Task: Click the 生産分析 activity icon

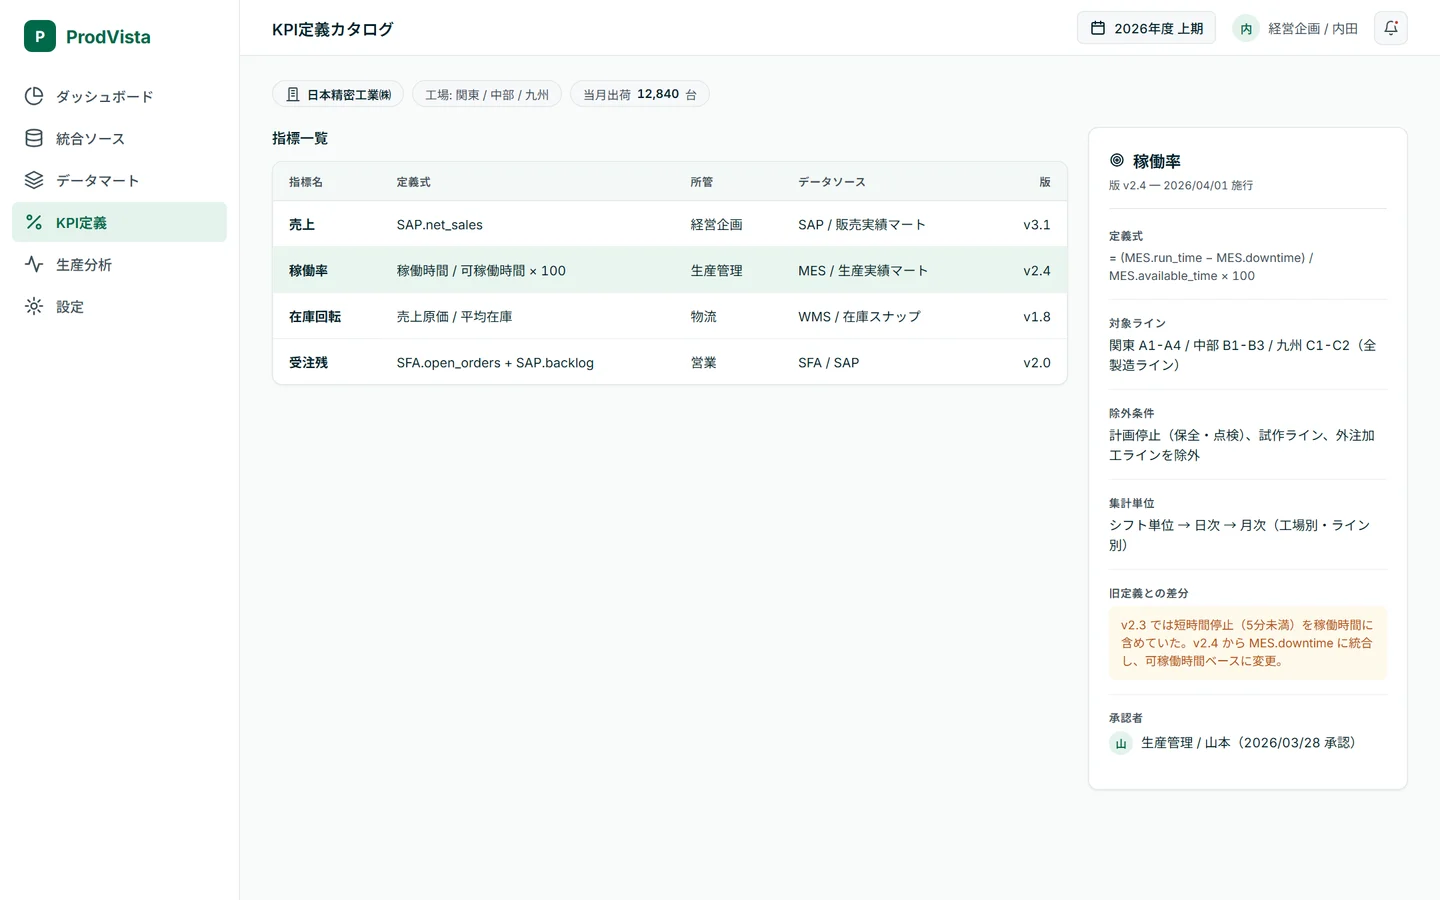Action: (x=34, y=264)
